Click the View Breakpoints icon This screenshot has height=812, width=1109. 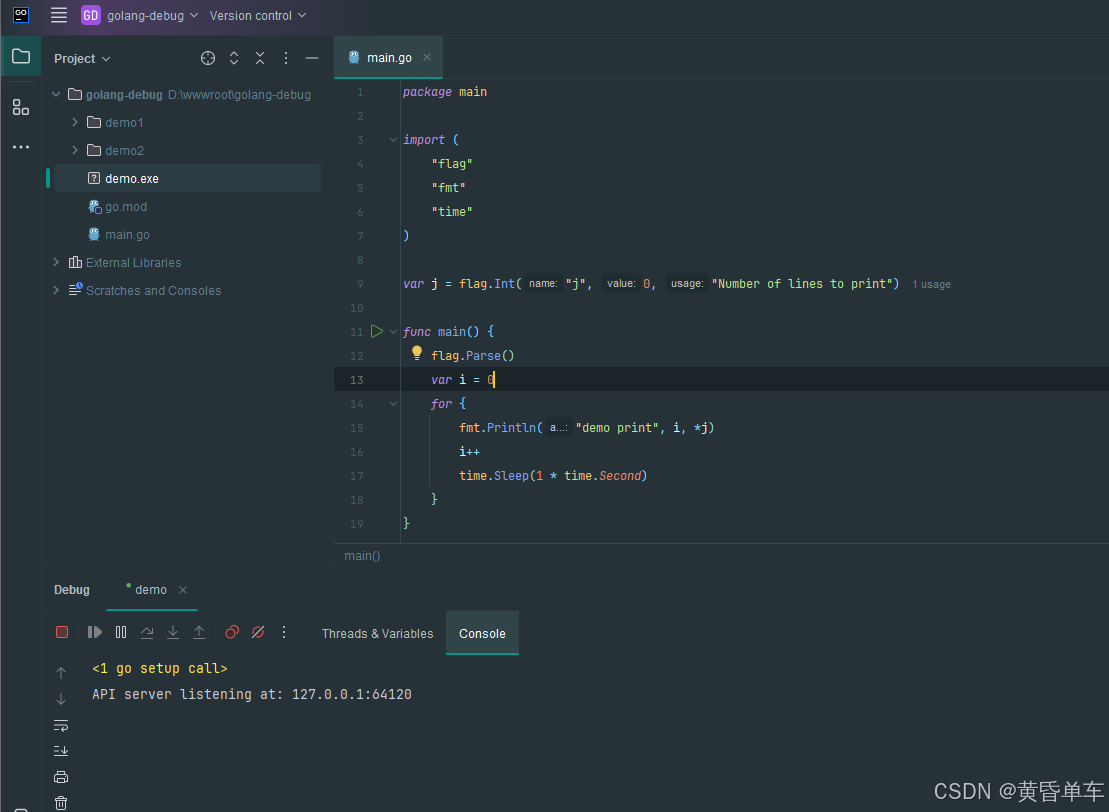tap(232, 632)
